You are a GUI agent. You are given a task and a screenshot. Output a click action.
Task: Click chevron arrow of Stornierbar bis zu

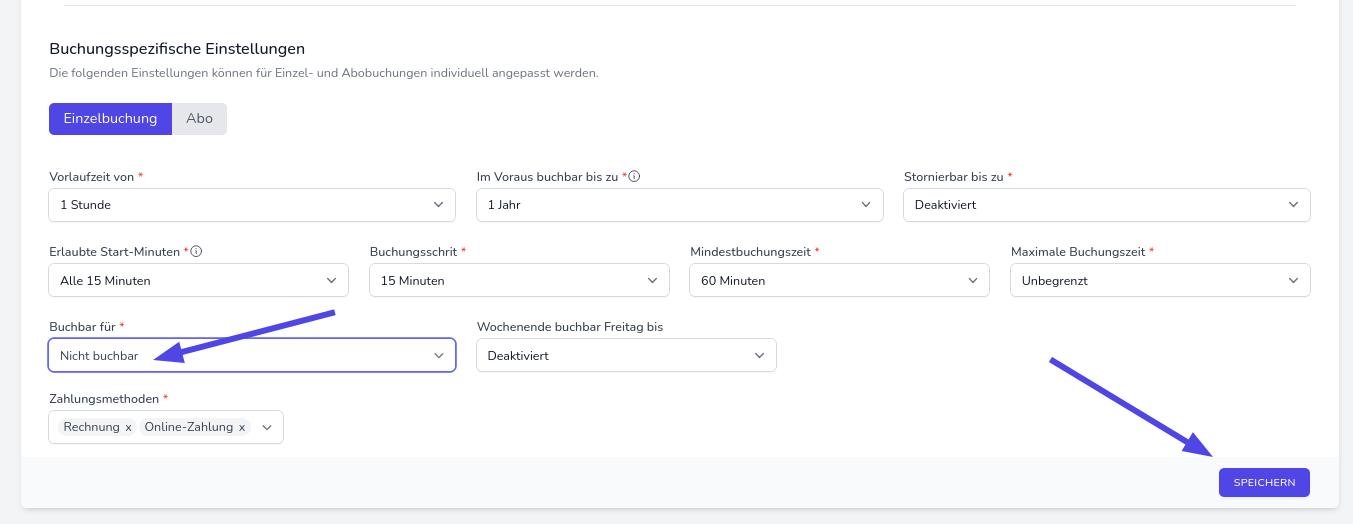click(x=1293, y=204)
